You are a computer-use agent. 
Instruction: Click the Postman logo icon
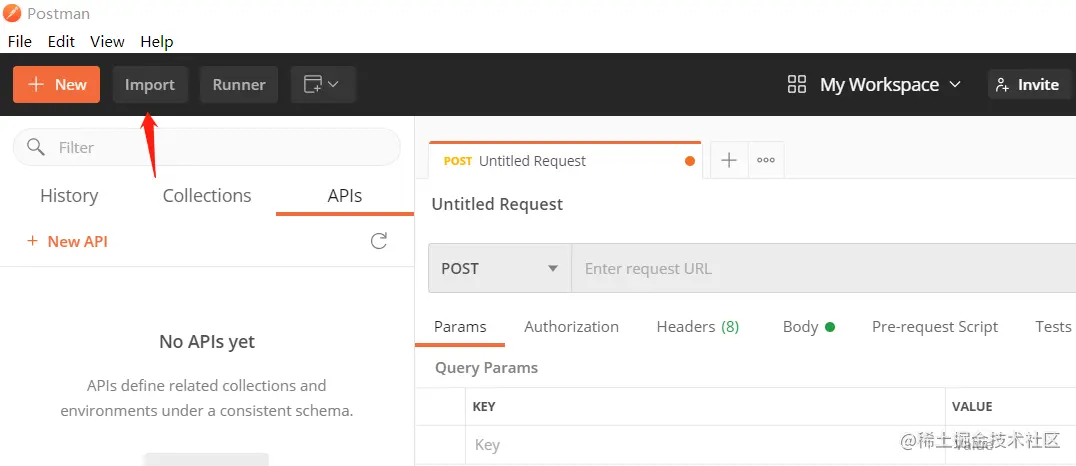point(11,14)
